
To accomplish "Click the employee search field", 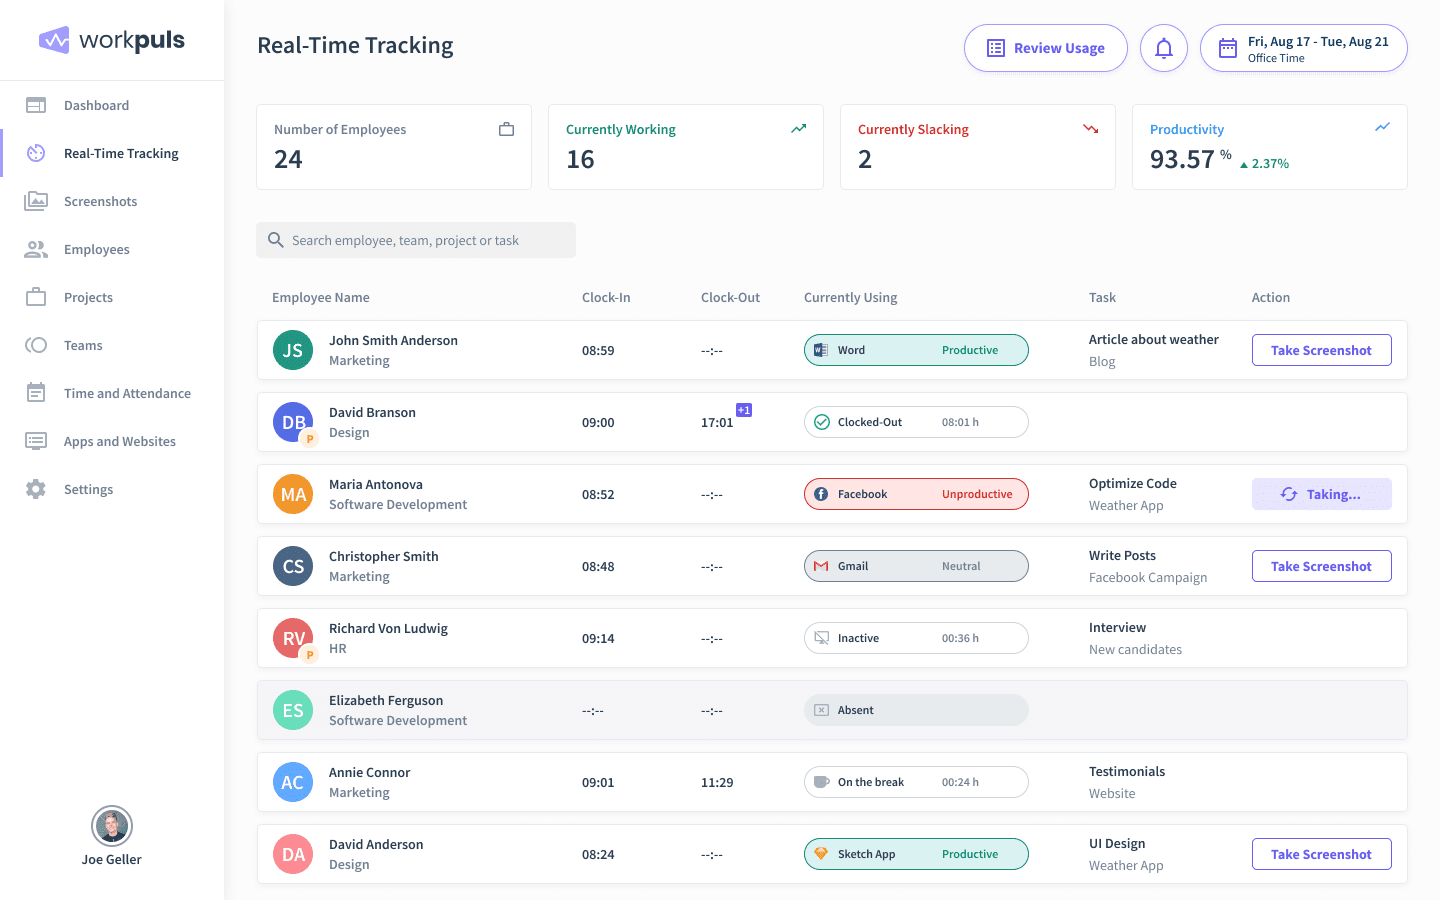I will coord(416,240).
